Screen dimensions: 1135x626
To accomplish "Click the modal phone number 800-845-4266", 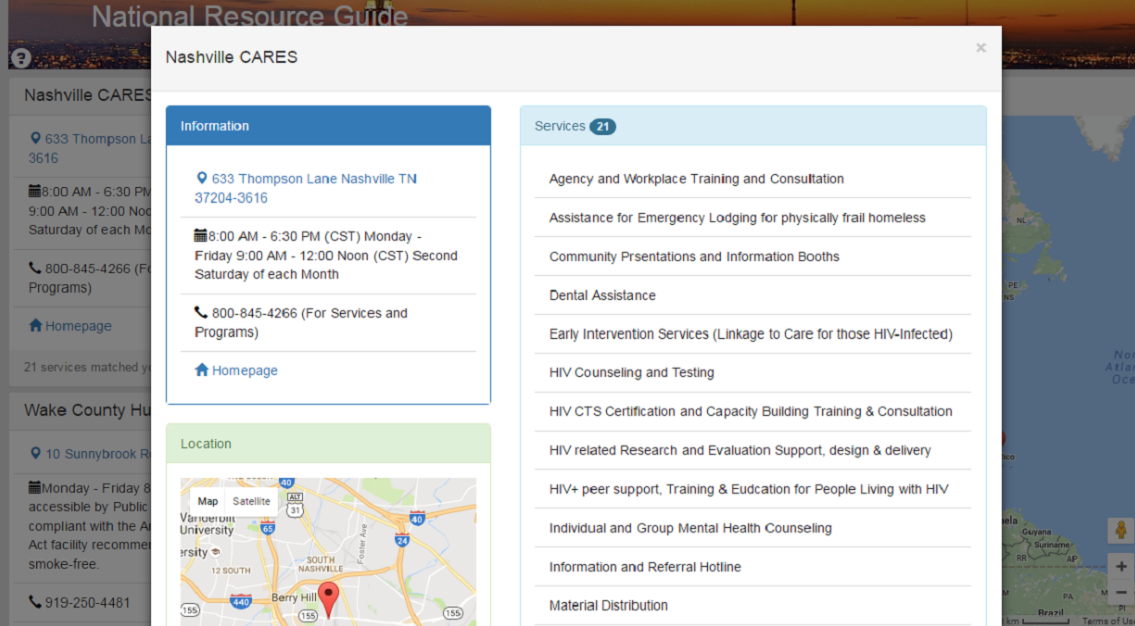I will (x=254, y=313).
